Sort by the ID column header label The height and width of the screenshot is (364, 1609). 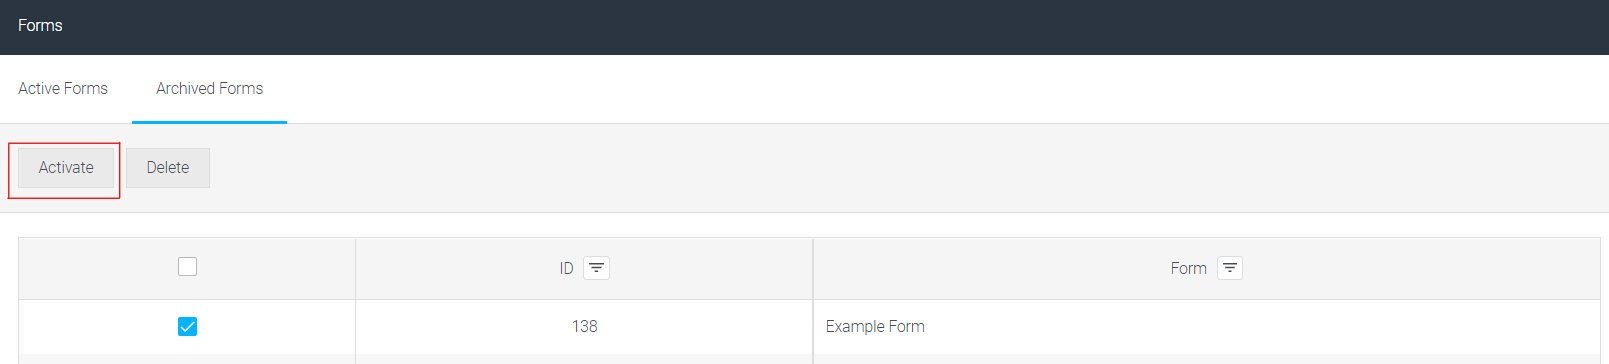point(566,268)
